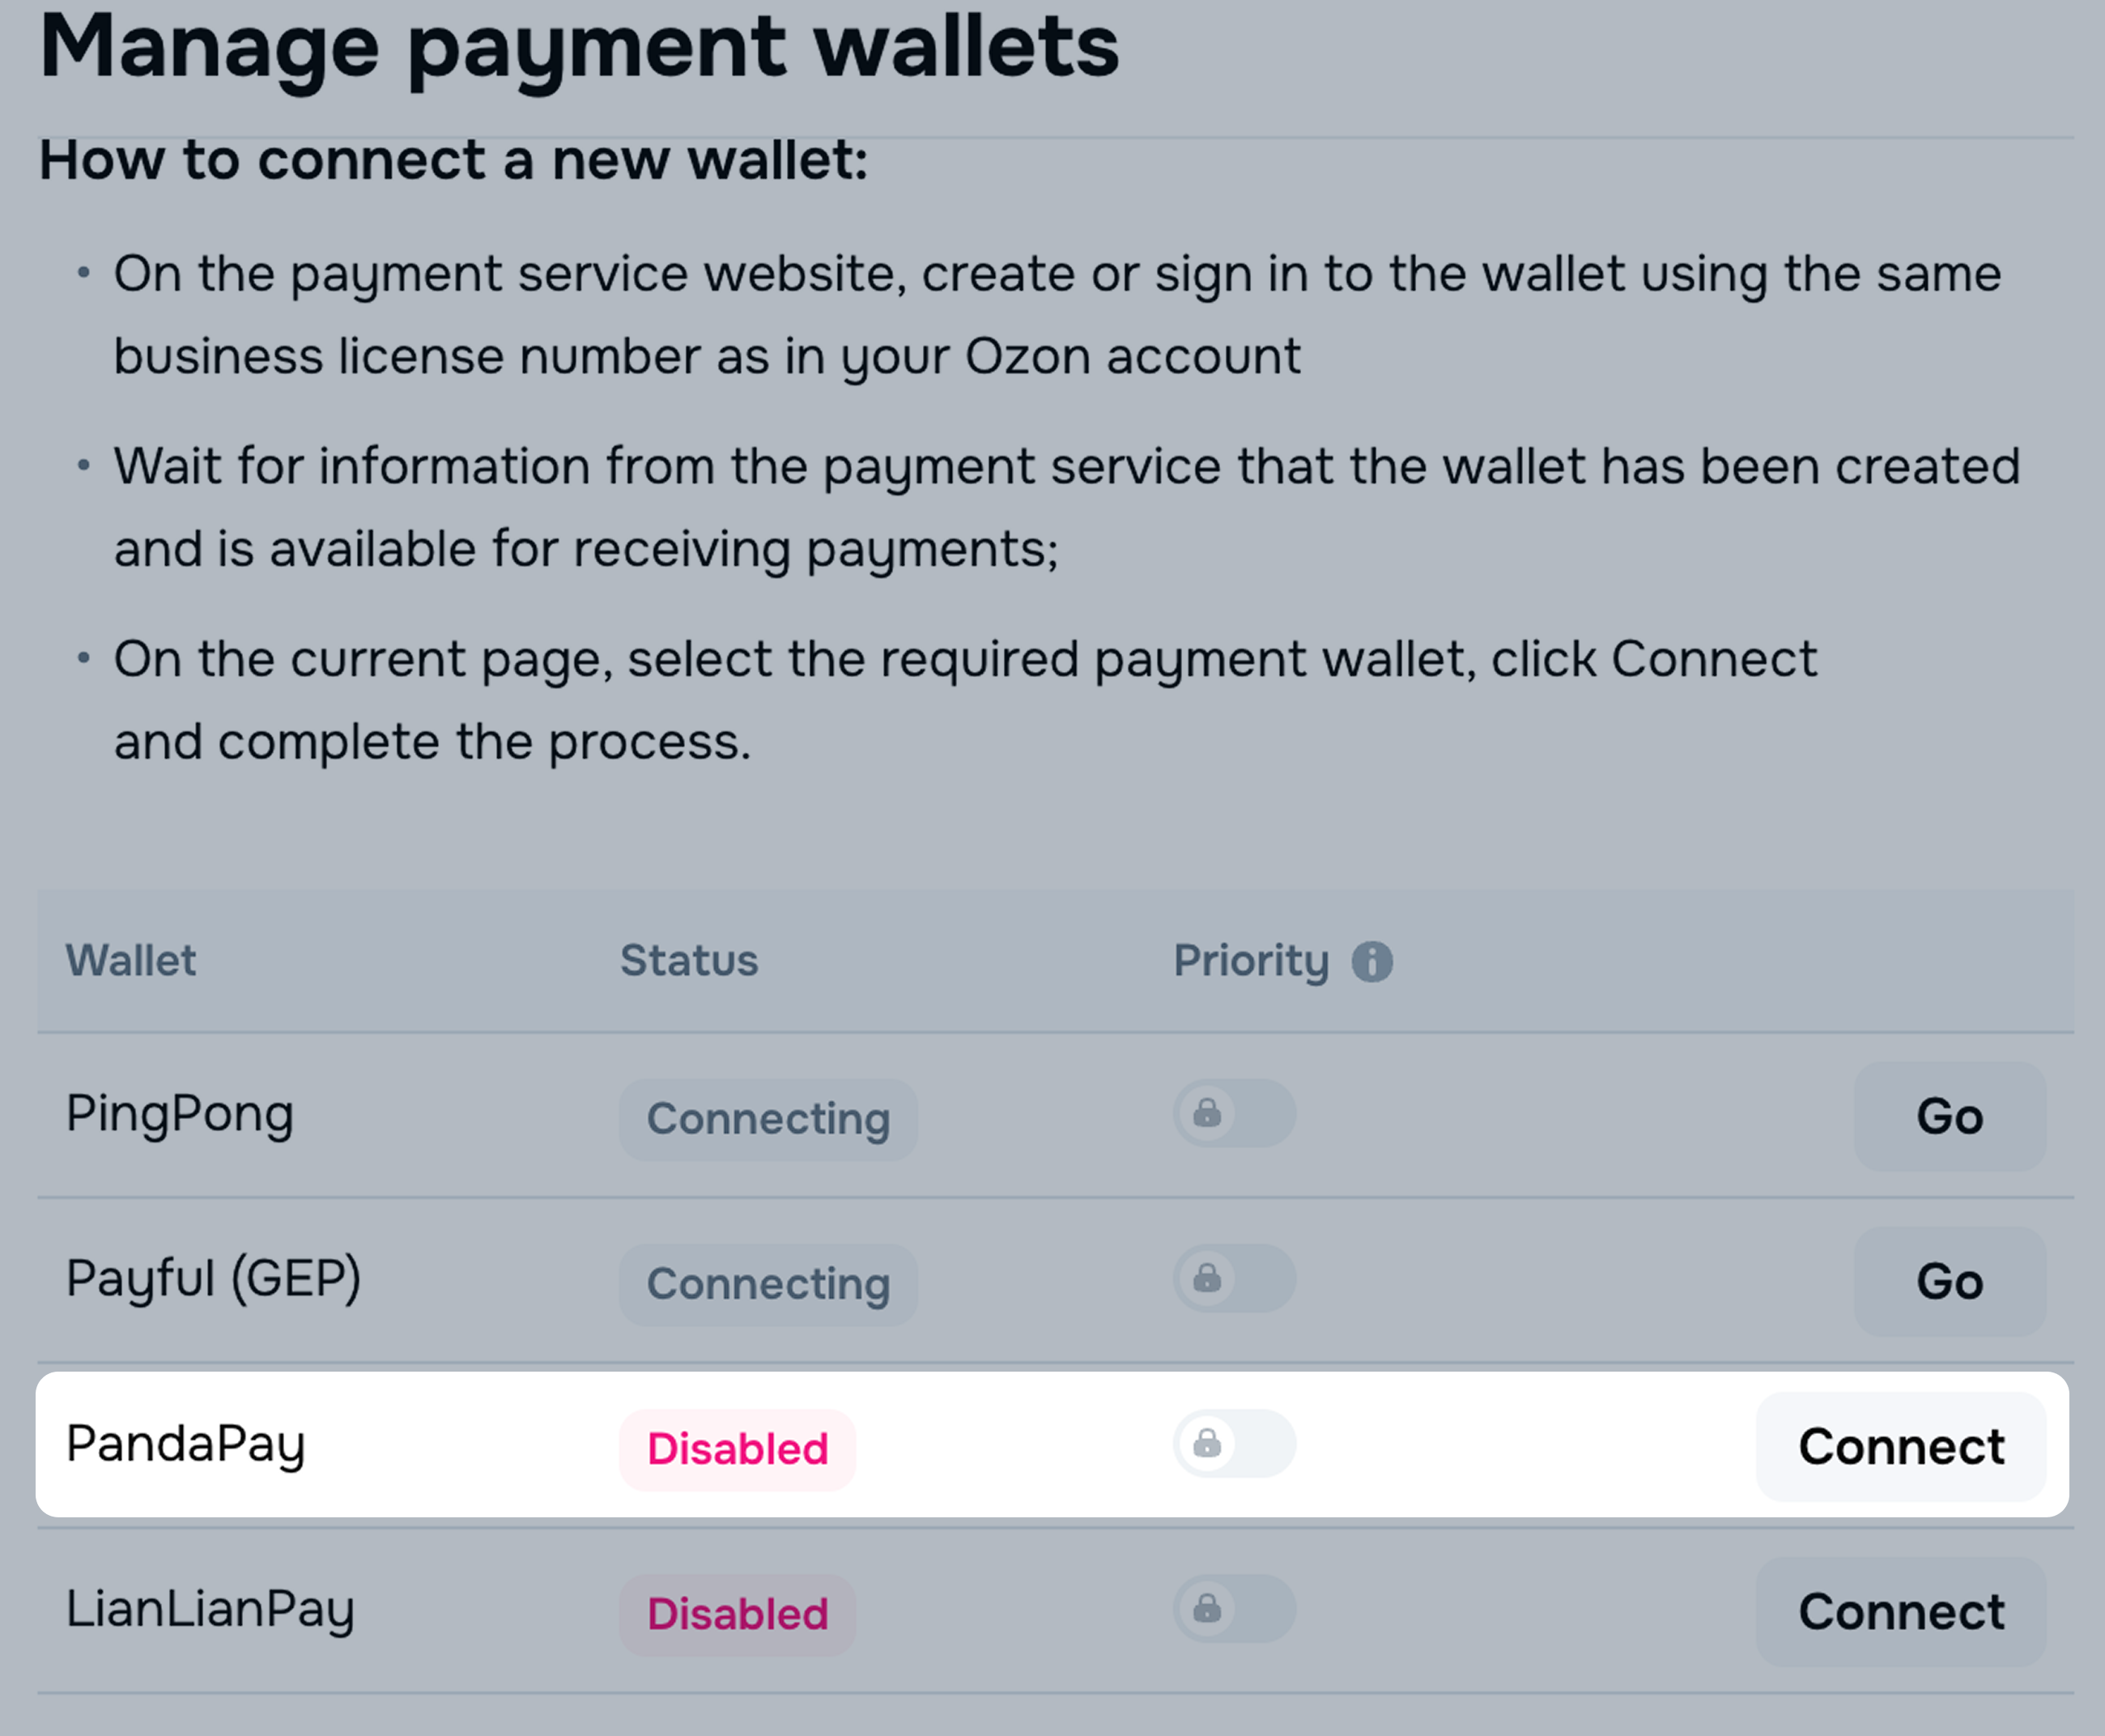Toggle the Payful (GEP) priority switch

[x=1234, y=1278]
